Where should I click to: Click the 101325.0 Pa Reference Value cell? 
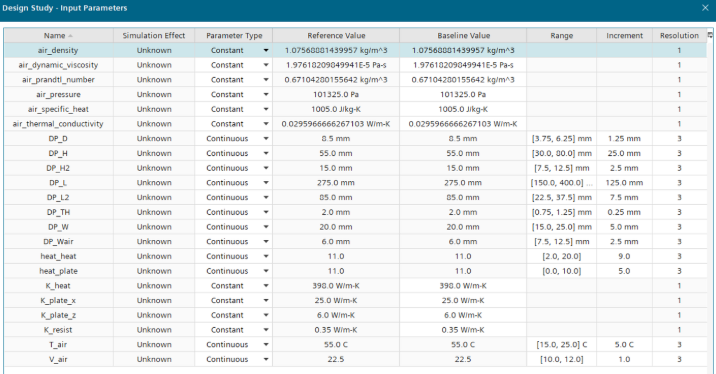(x=336, y=95)
